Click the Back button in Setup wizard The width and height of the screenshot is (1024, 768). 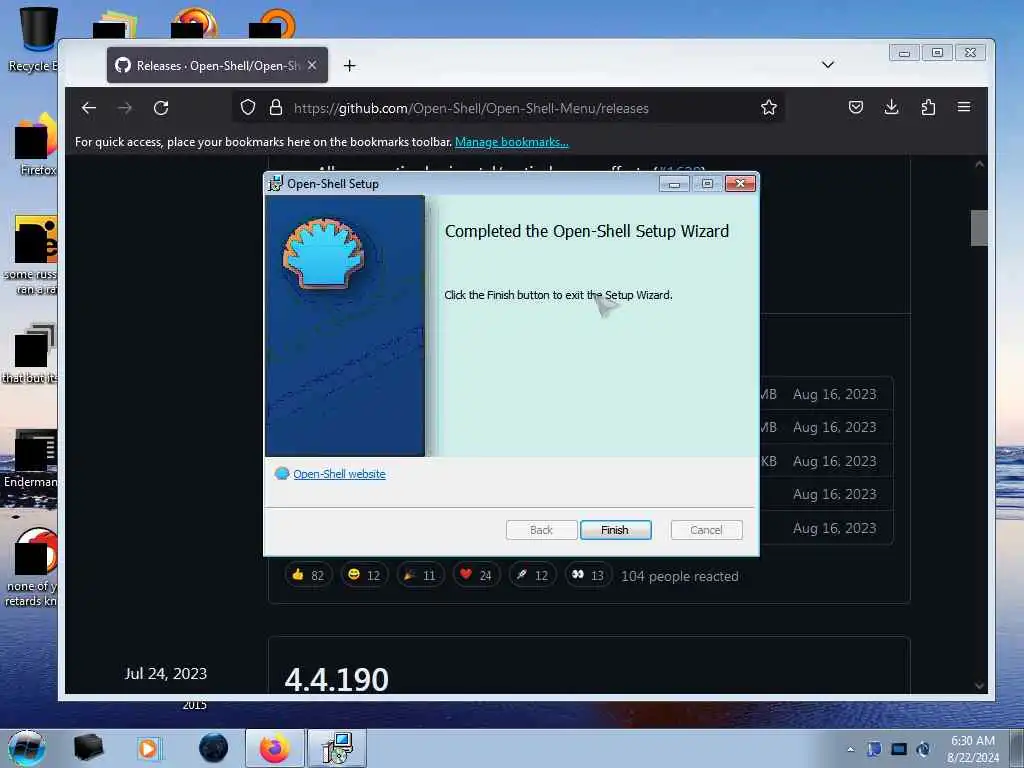coord(541,530)
